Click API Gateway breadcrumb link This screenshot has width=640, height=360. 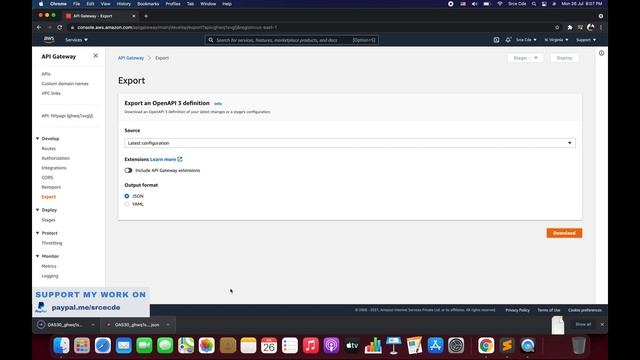[x=131, y=58]
